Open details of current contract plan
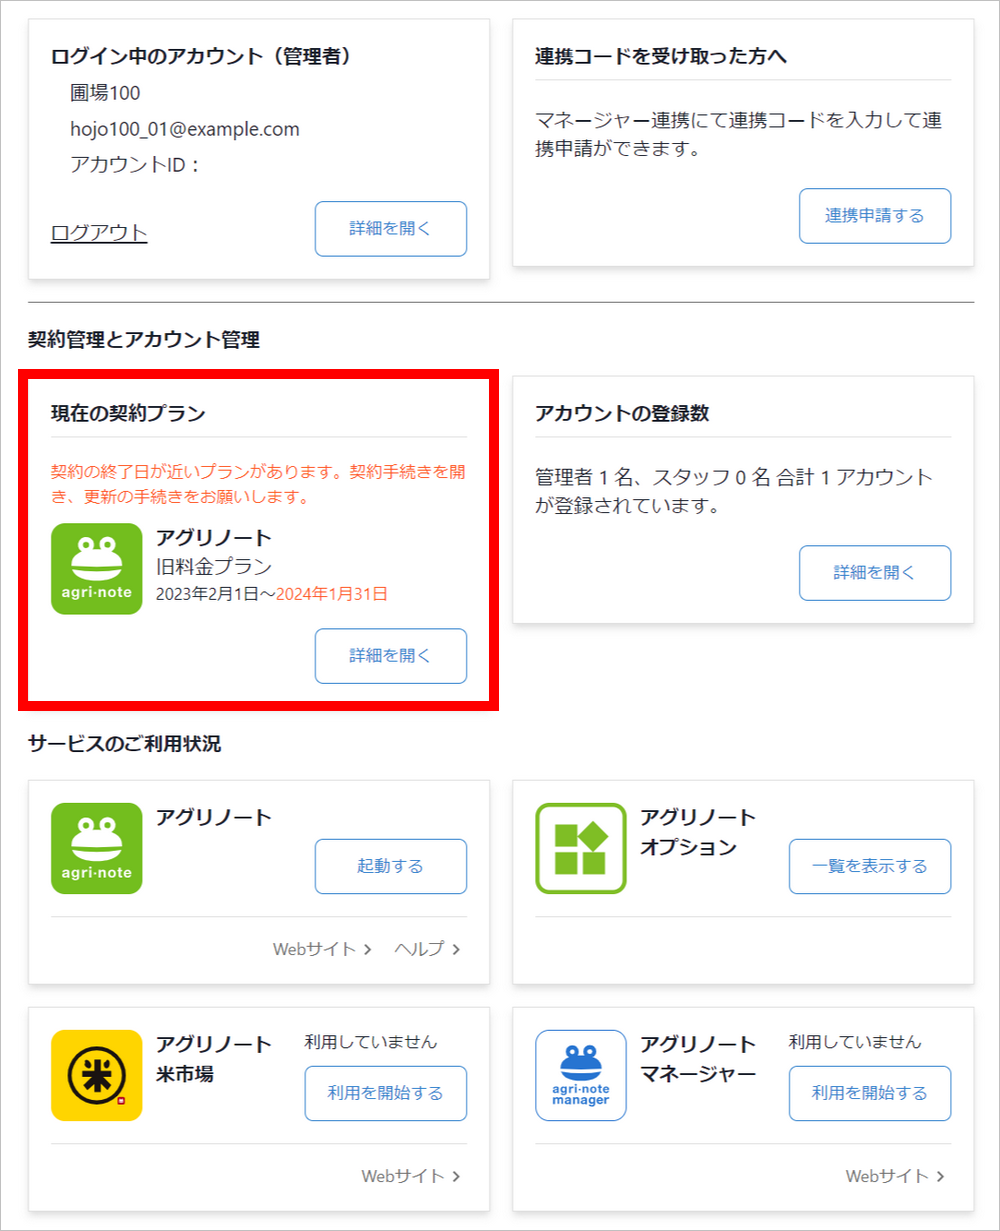1000x1231 pixels. point(391,656)
